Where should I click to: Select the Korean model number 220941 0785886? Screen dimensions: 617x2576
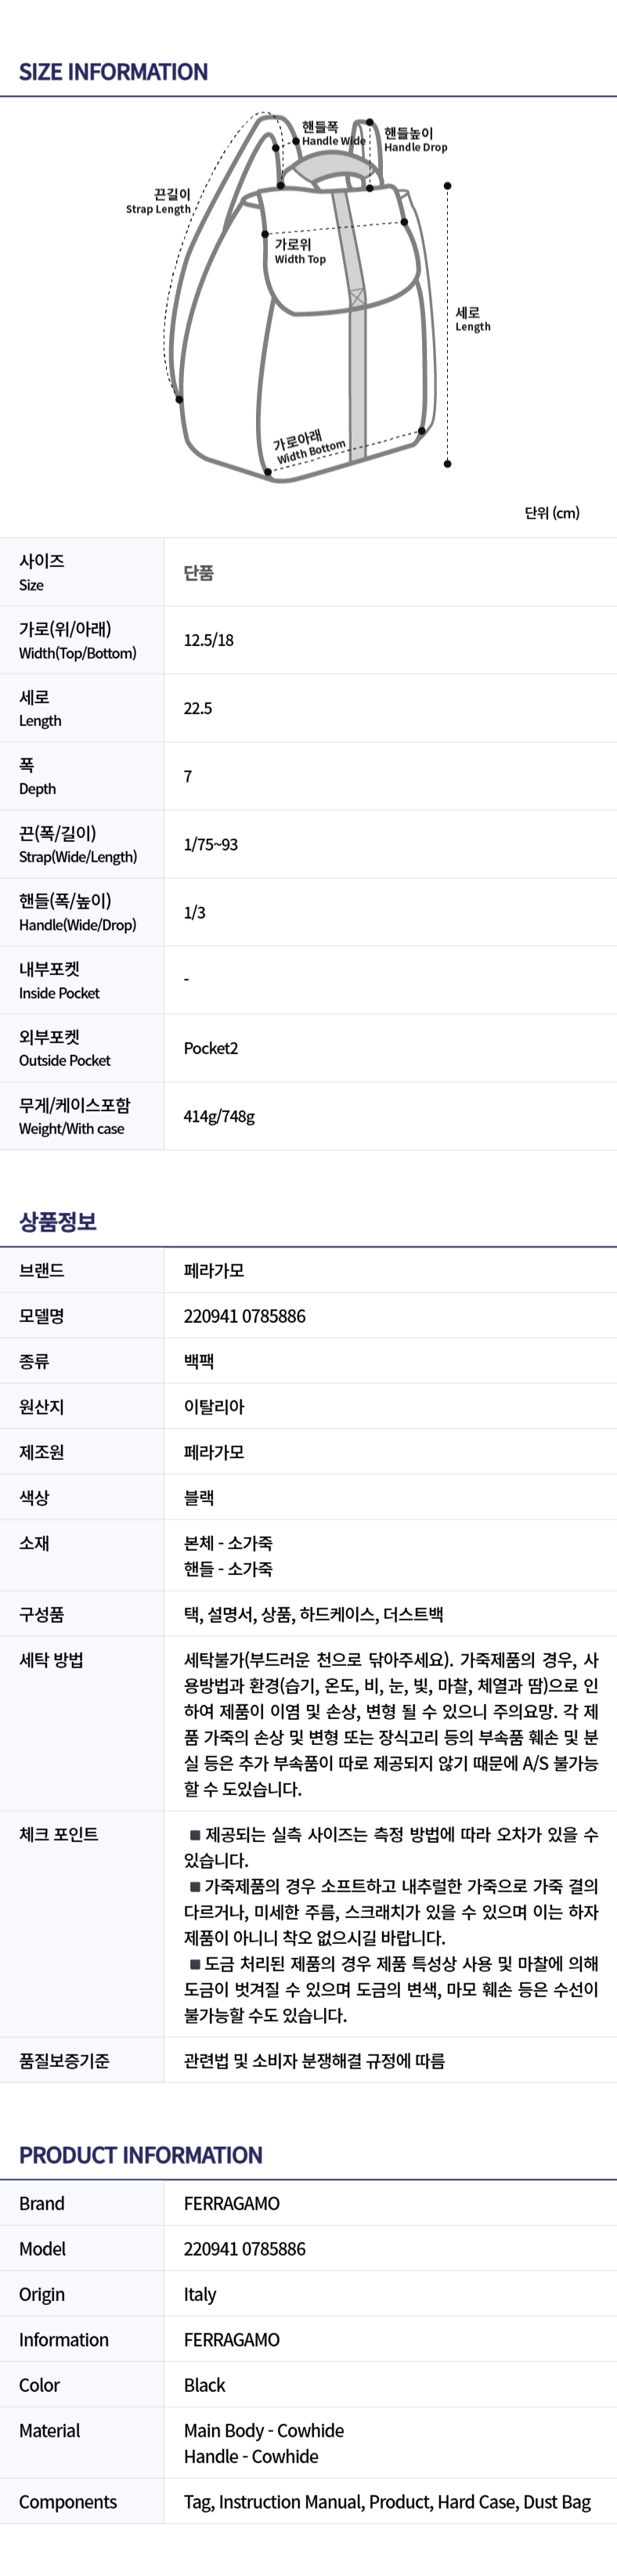click(244, 1316)
